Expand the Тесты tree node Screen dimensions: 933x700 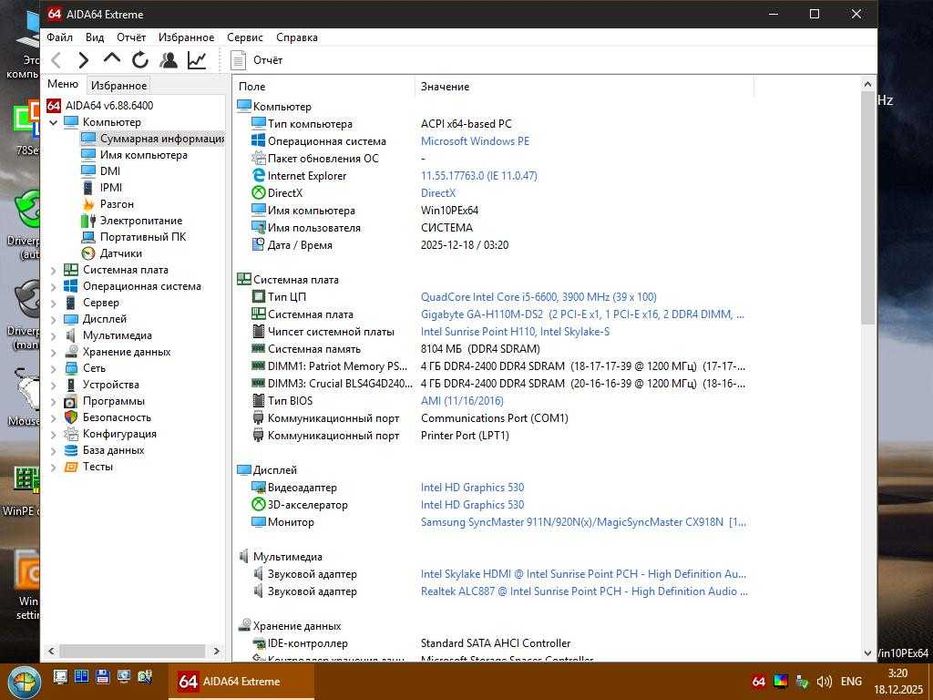pos(54,467)
